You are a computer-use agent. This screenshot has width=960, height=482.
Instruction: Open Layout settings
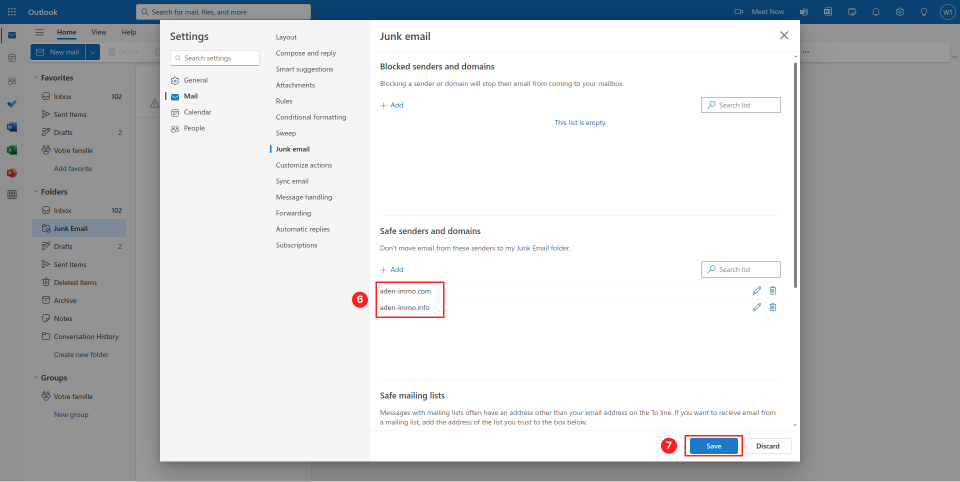[286, 37]
